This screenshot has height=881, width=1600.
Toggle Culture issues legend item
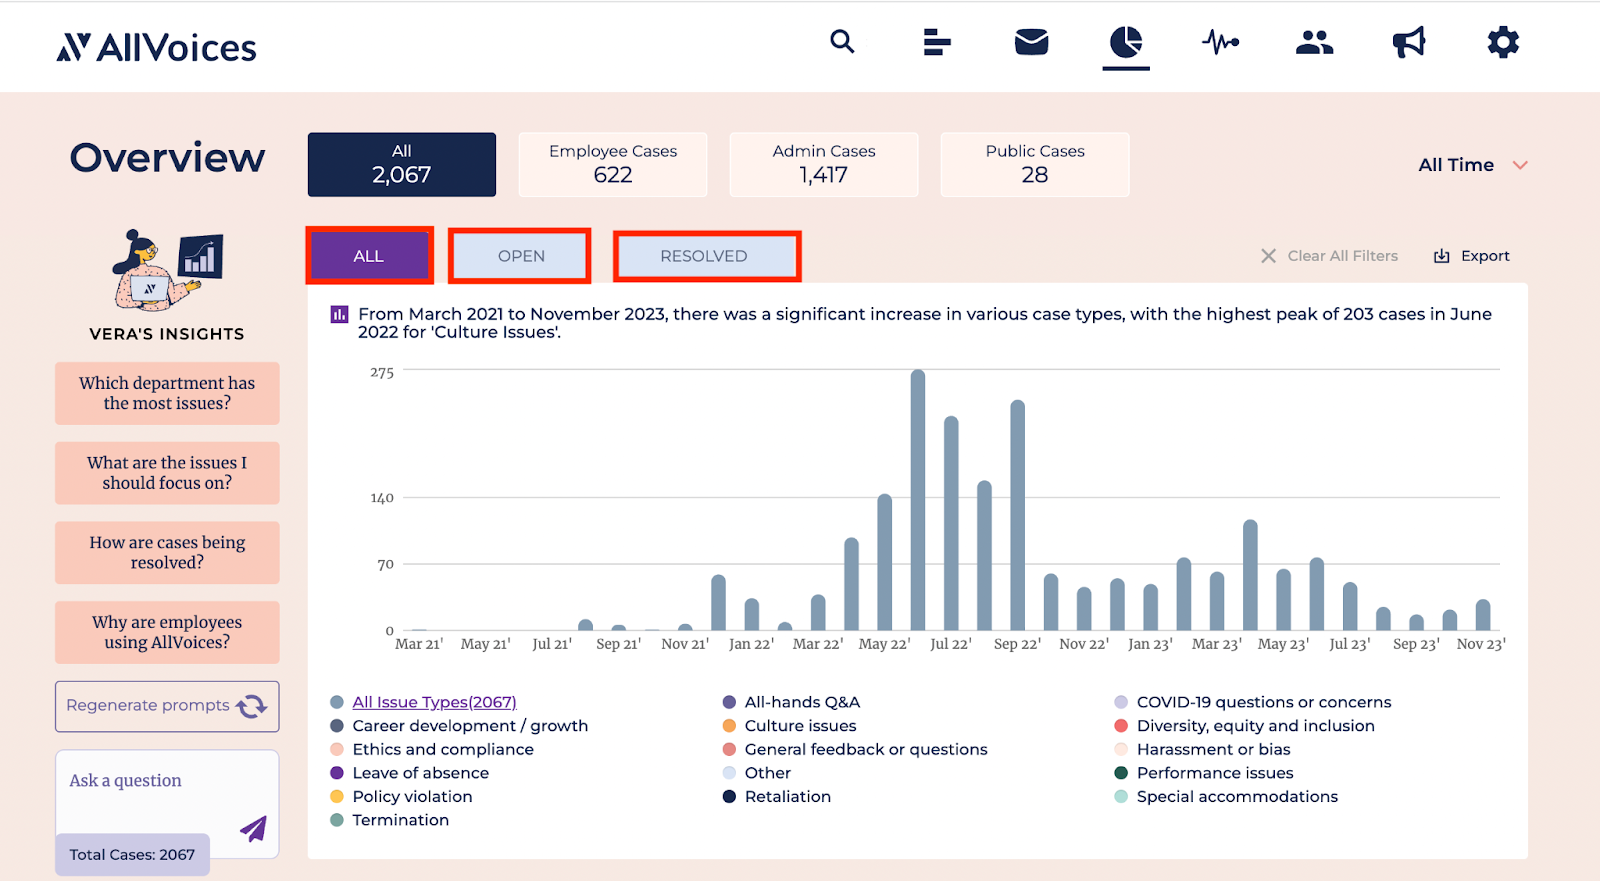point(800,726)
